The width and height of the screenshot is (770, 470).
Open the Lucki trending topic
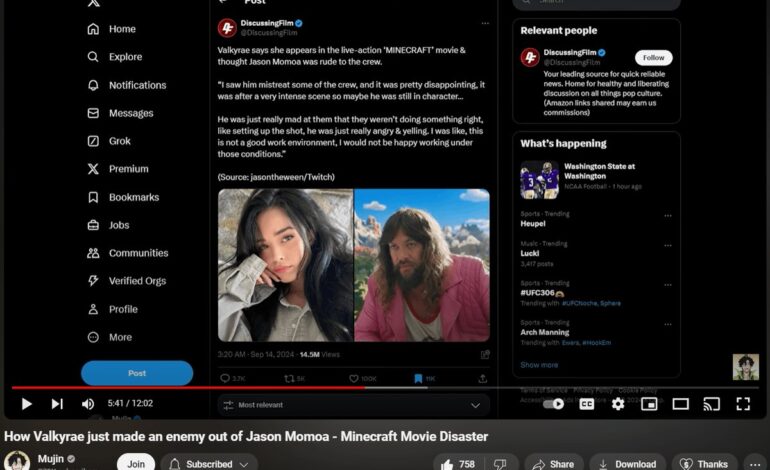[530, 253]
